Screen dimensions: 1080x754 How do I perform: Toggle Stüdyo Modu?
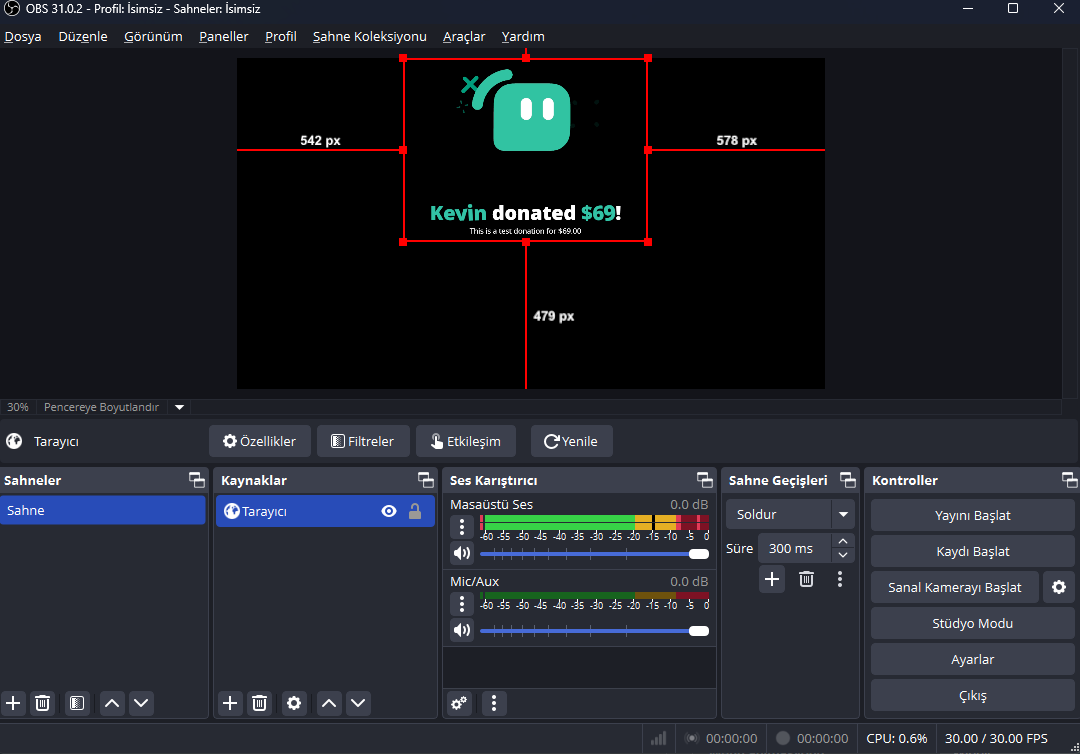pos(973,623)
